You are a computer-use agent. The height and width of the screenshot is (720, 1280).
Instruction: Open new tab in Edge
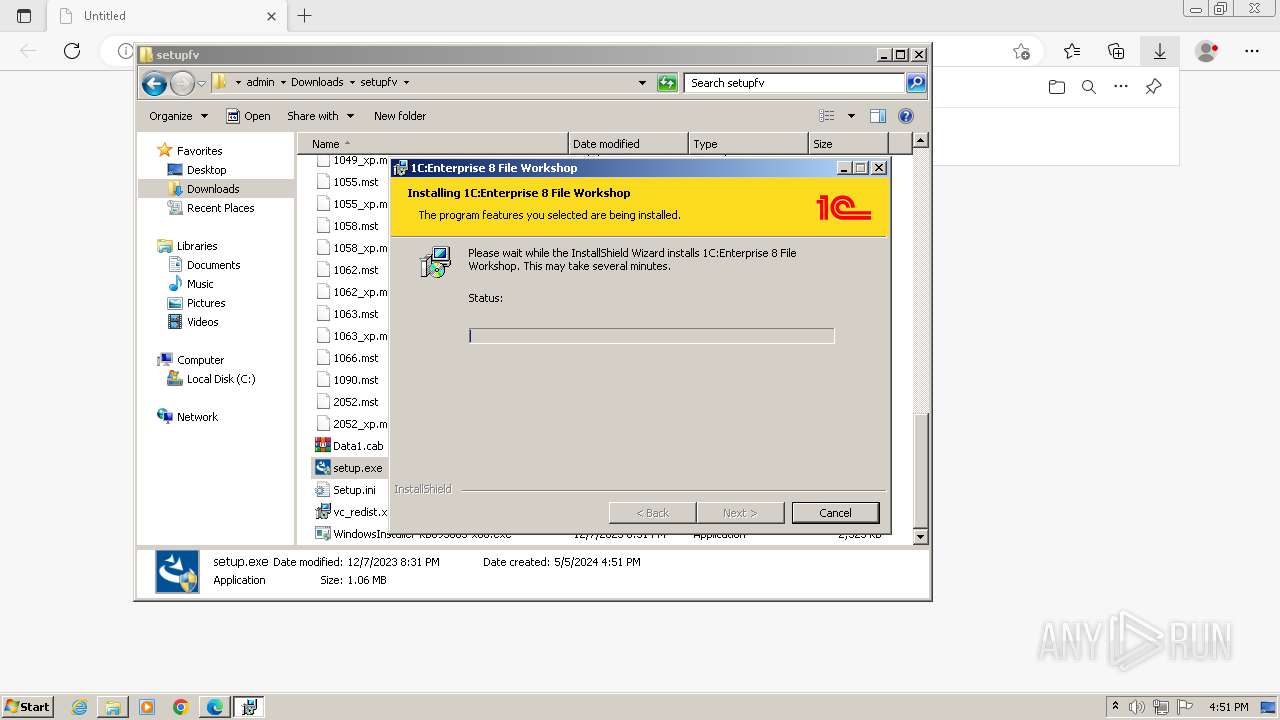pos(305,15)
